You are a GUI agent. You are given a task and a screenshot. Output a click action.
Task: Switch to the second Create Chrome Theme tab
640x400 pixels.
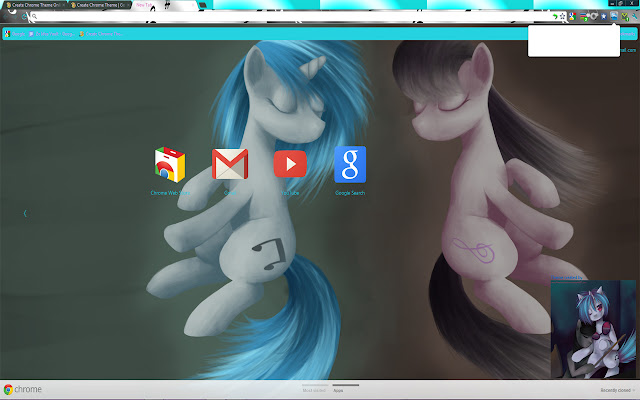[x=100, y=5]
